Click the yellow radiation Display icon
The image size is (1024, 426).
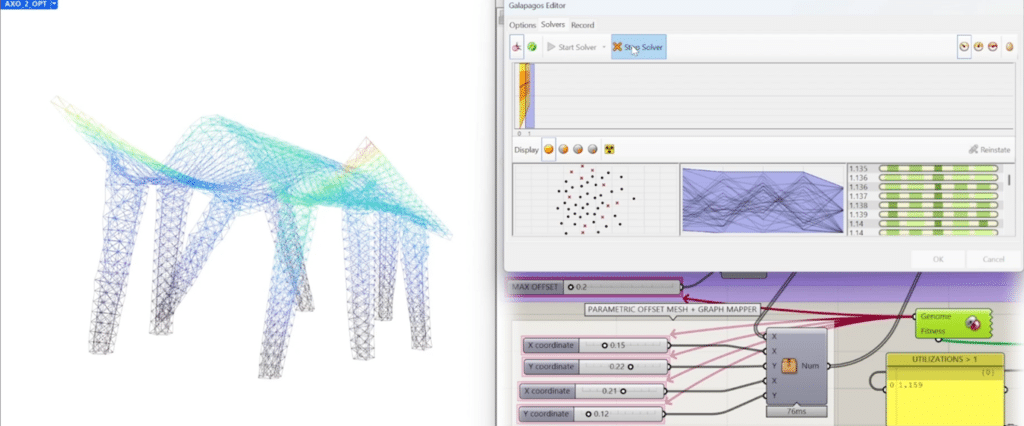608,149
